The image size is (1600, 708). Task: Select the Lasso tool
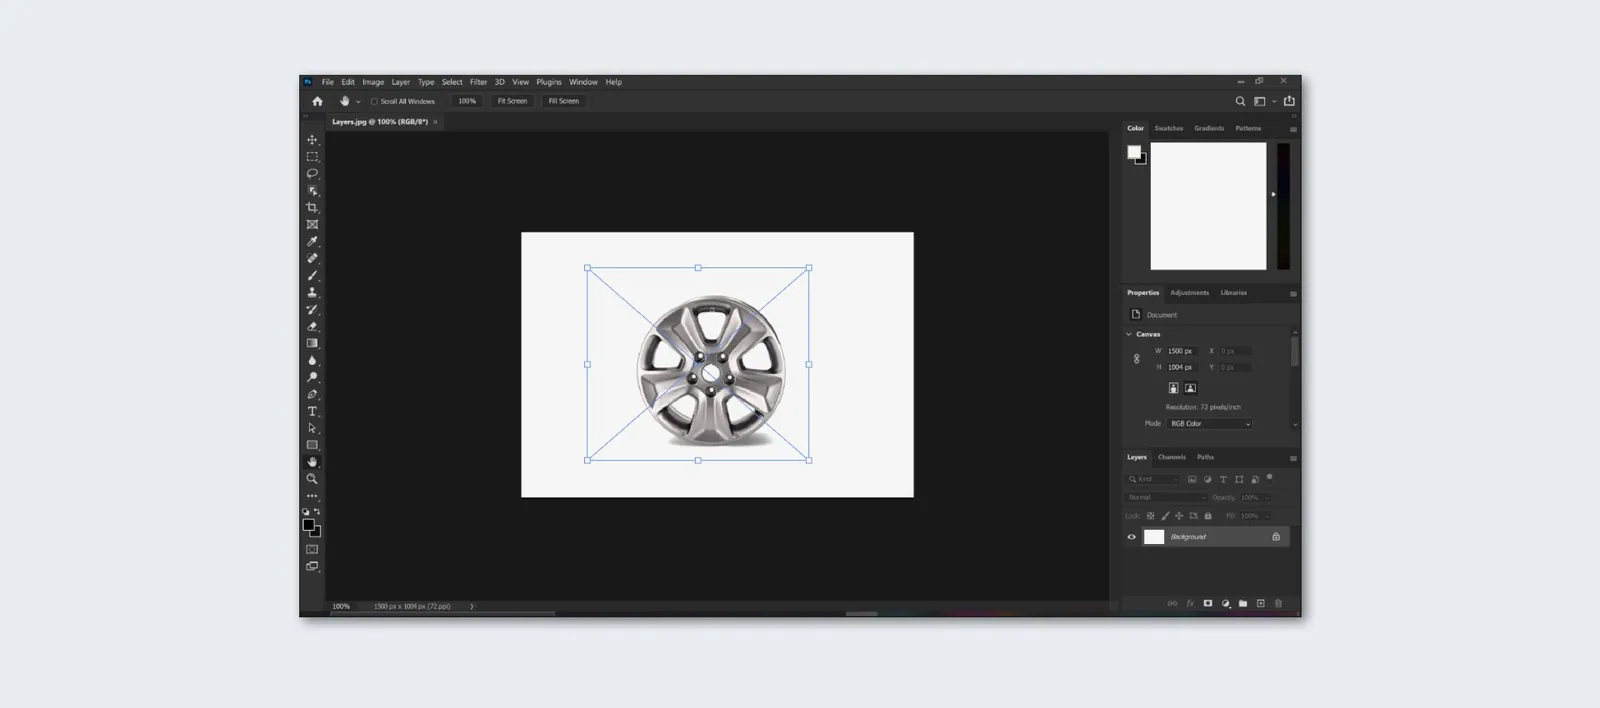tap(312, 174)
